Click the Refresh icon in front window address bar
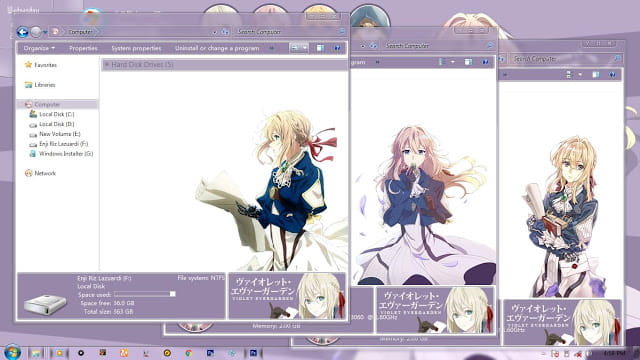640x360 pixels. 225,32
